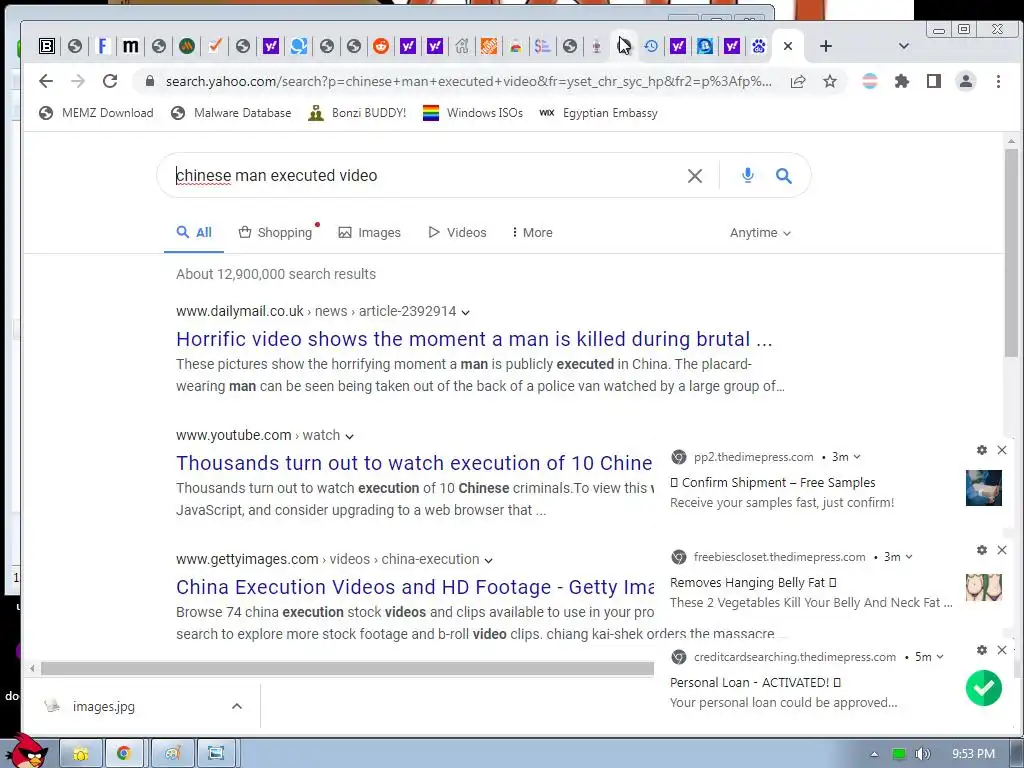Expand the creditcardsearching notification chevron
1024x768 pixels.
[x=940, y=657]
